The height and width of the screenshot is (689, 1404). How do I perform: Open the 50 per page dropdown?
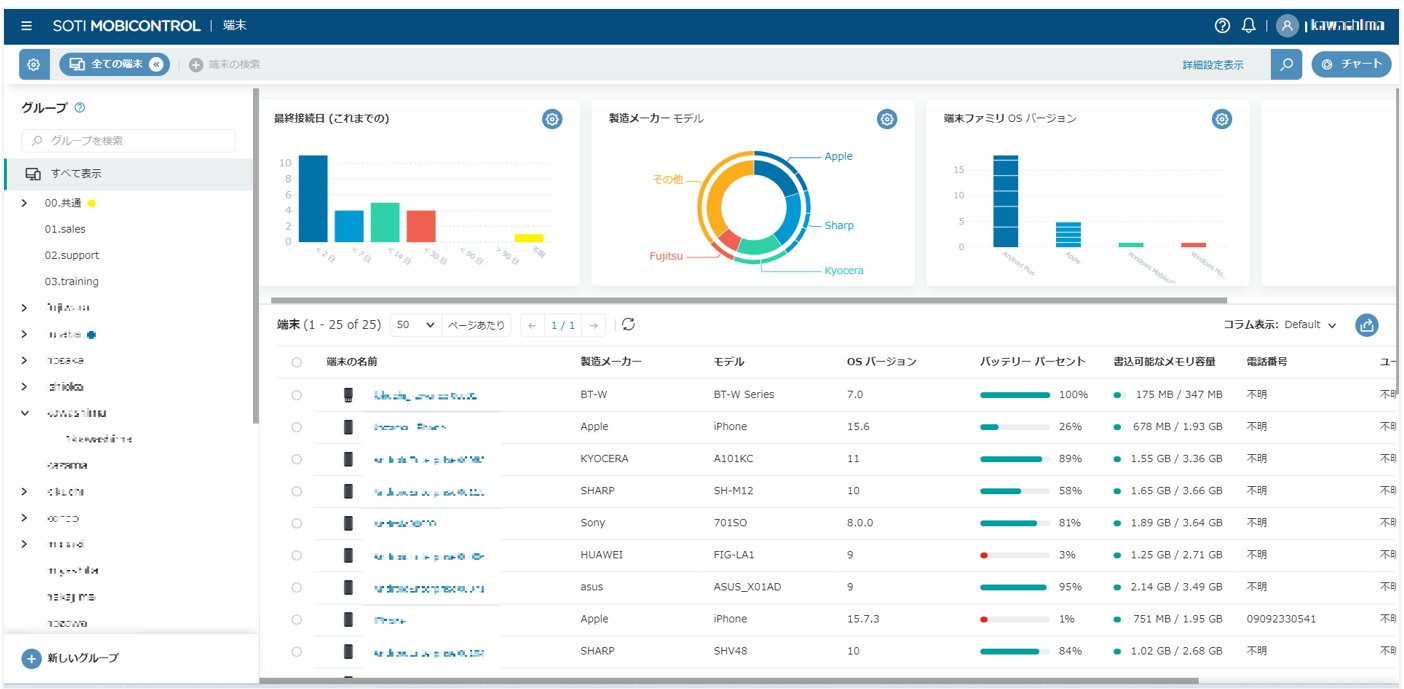click(416, 325)
